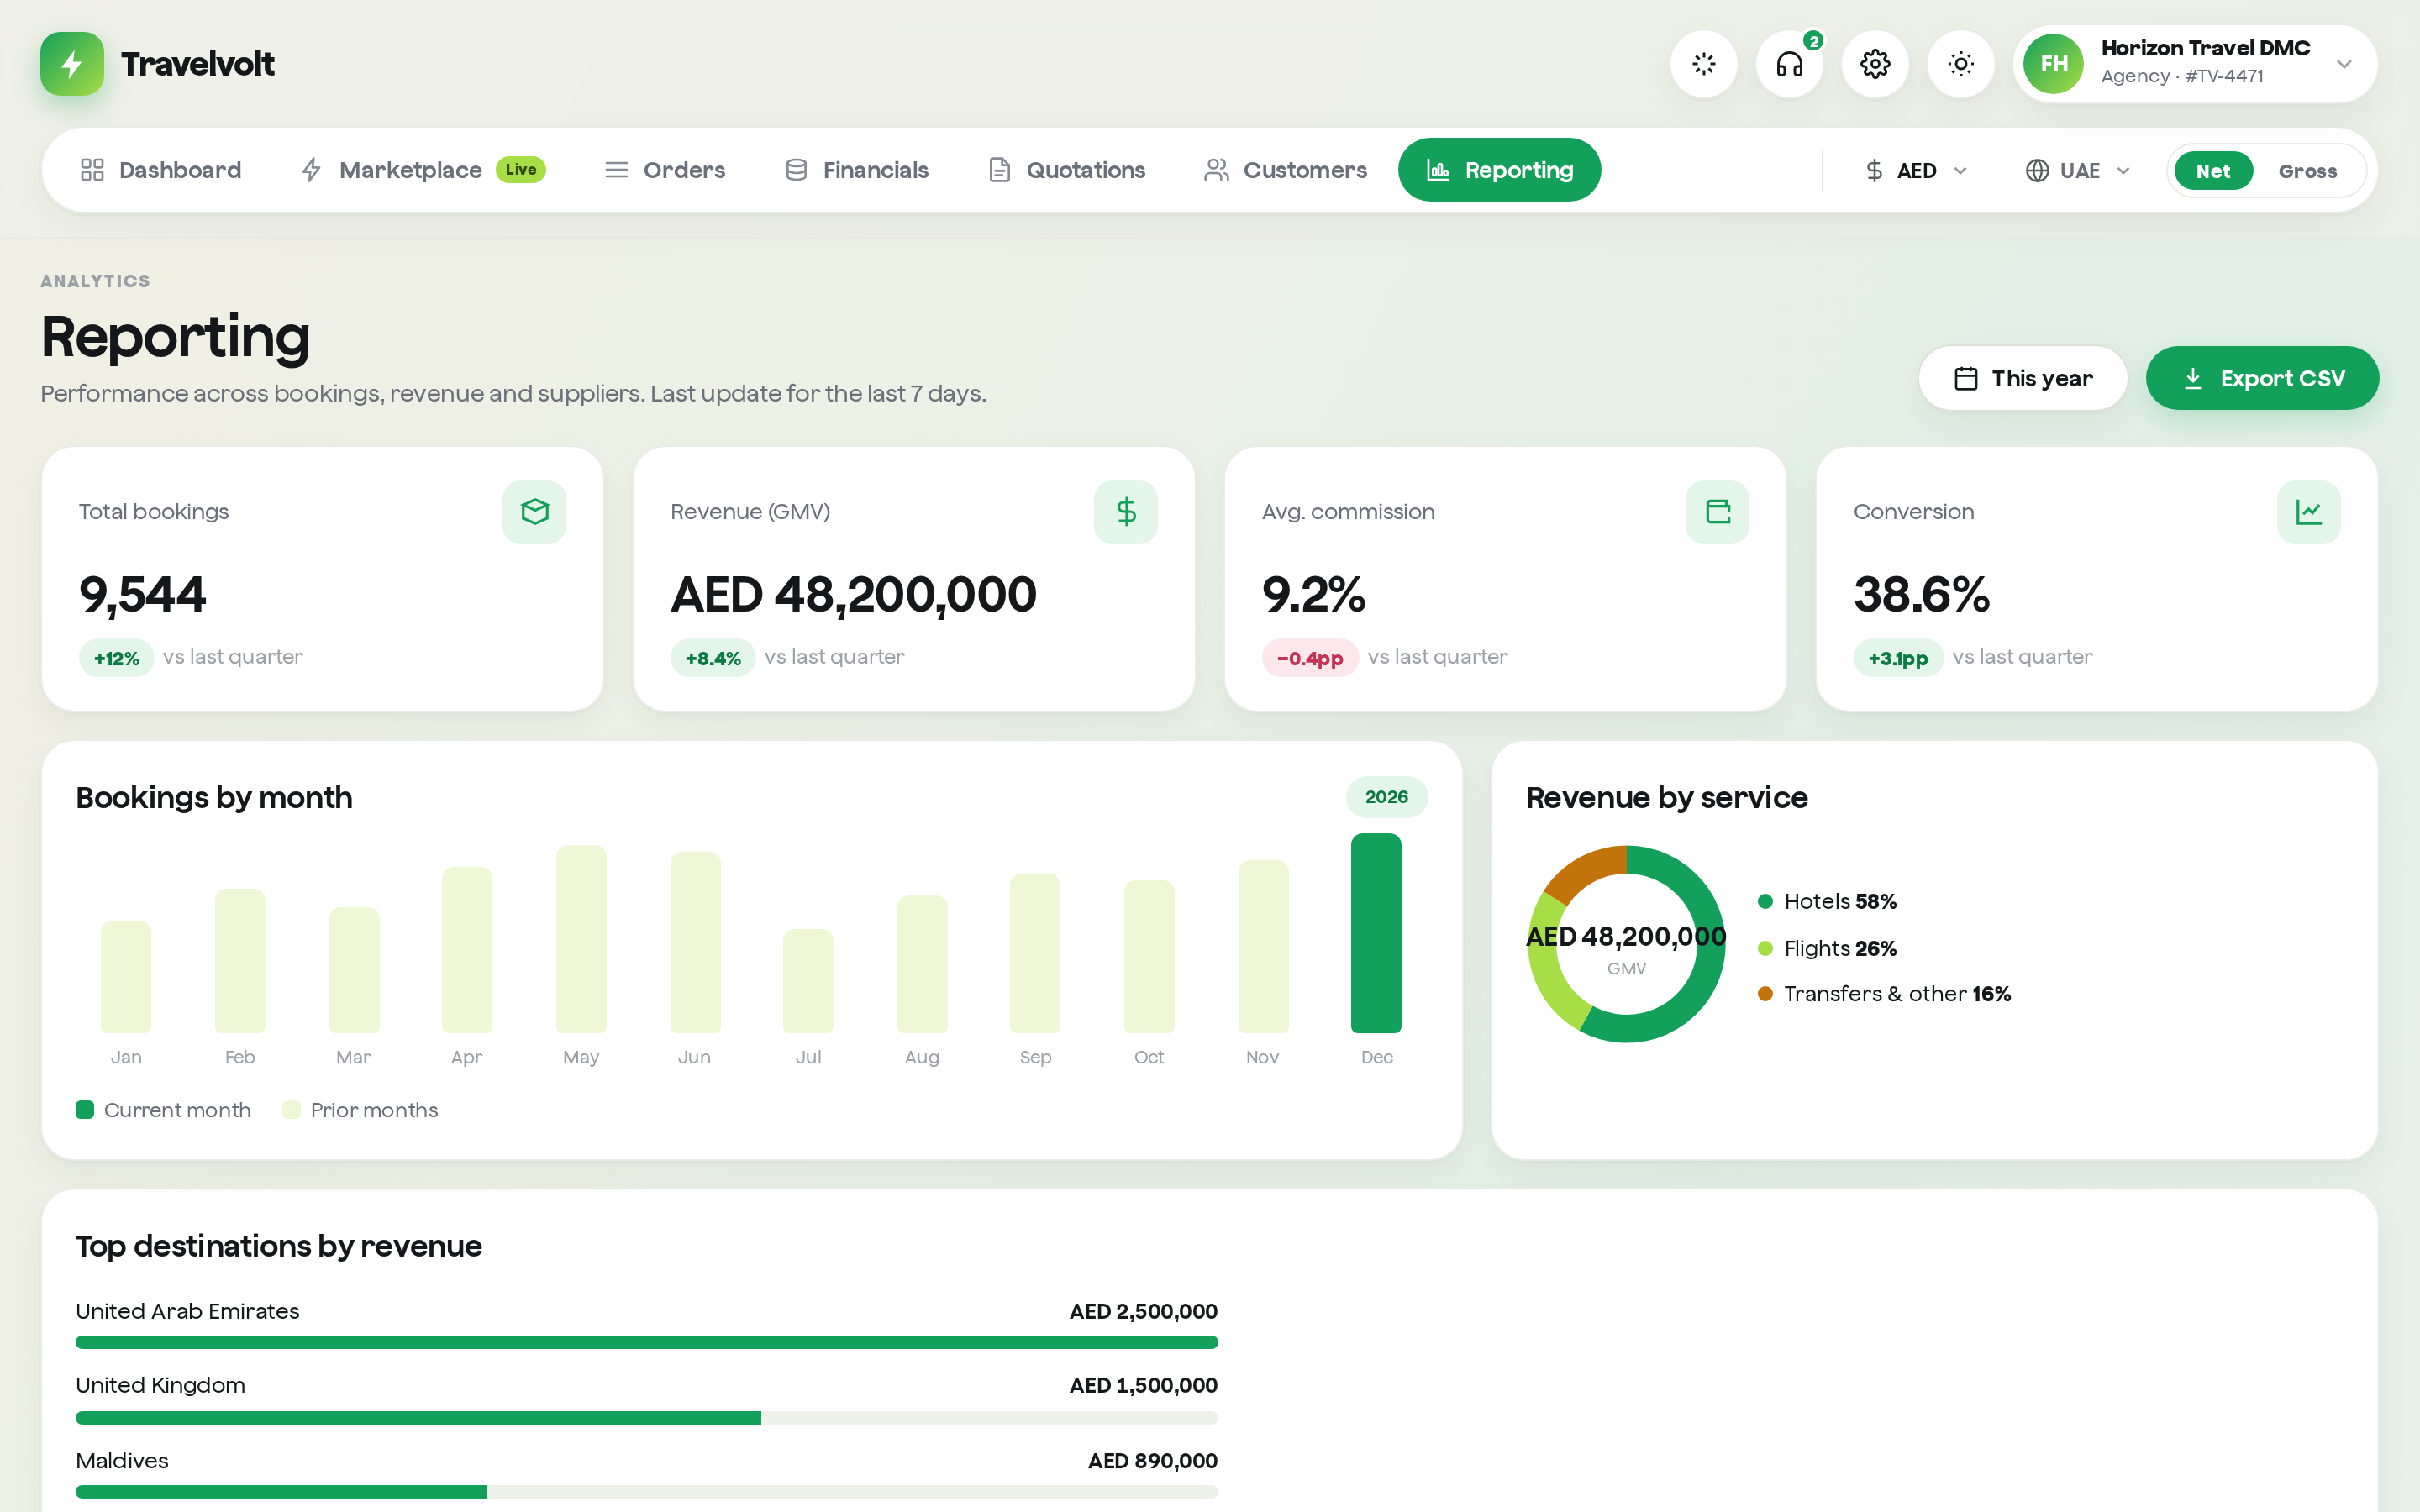2420x1512 pixels.
Task: Go to the Customers tab
Action: 1286,170
